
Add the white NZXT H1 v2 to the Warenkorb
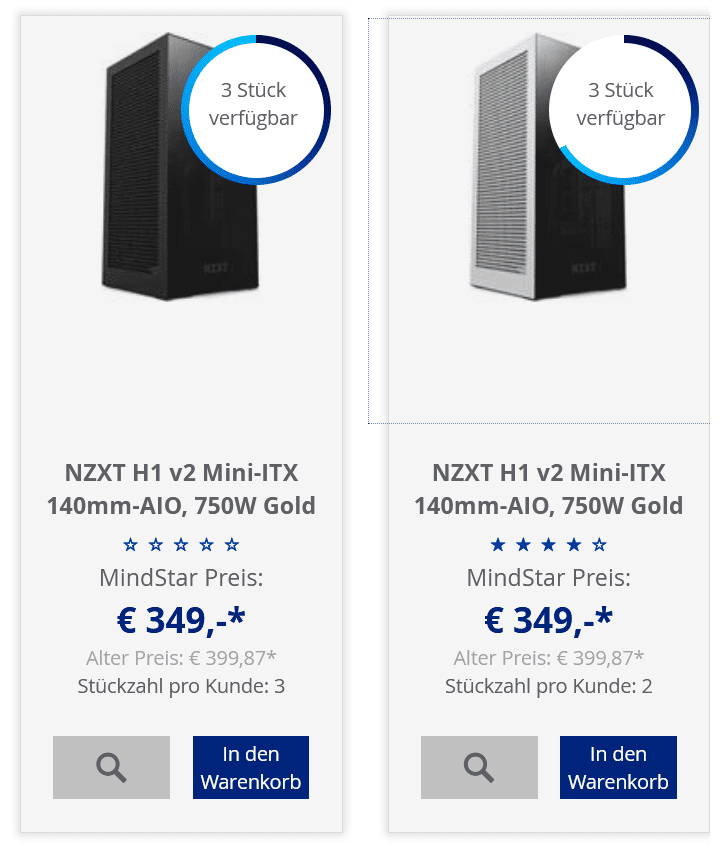coord(618,767)
